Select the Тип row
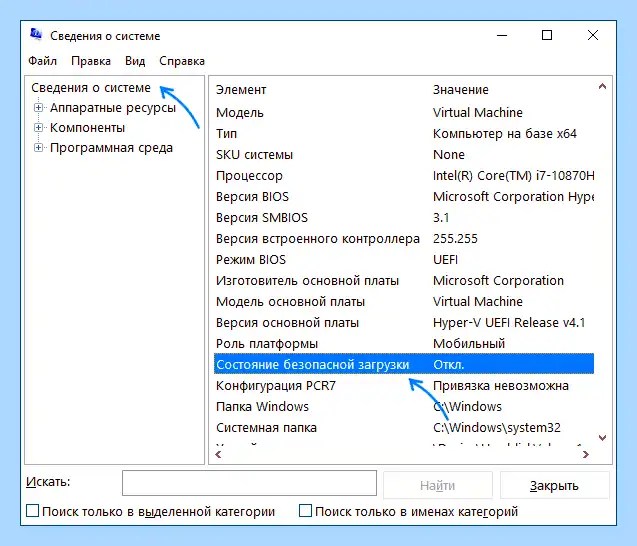This screenshot has height=546, width=637. 404,134
